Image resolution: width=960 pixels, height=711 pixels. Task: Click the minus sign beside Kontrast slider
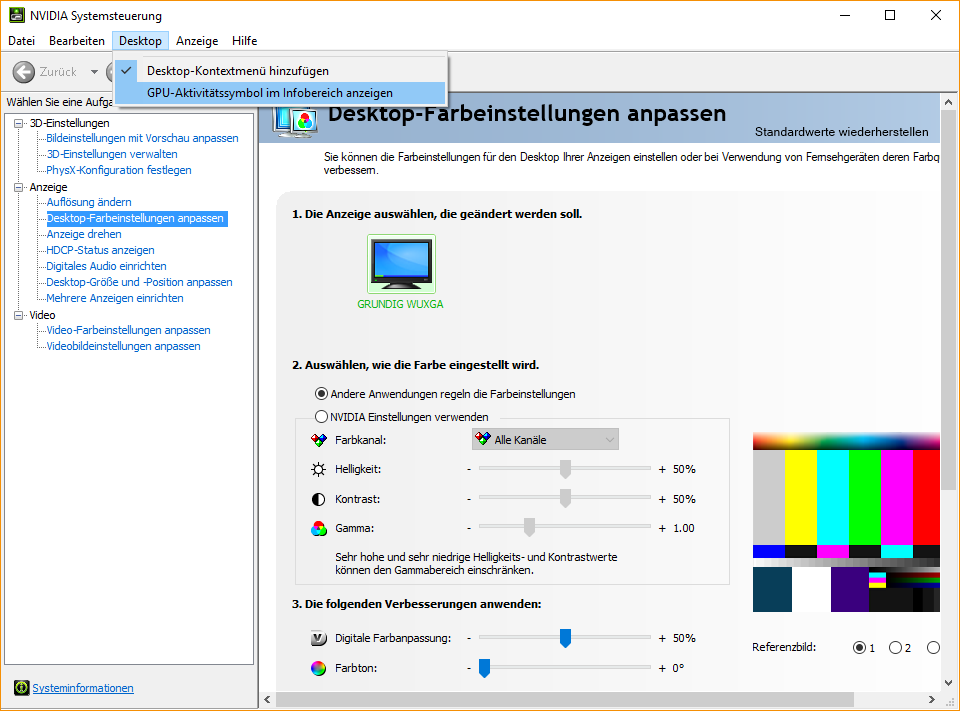(x=469, y=499)
